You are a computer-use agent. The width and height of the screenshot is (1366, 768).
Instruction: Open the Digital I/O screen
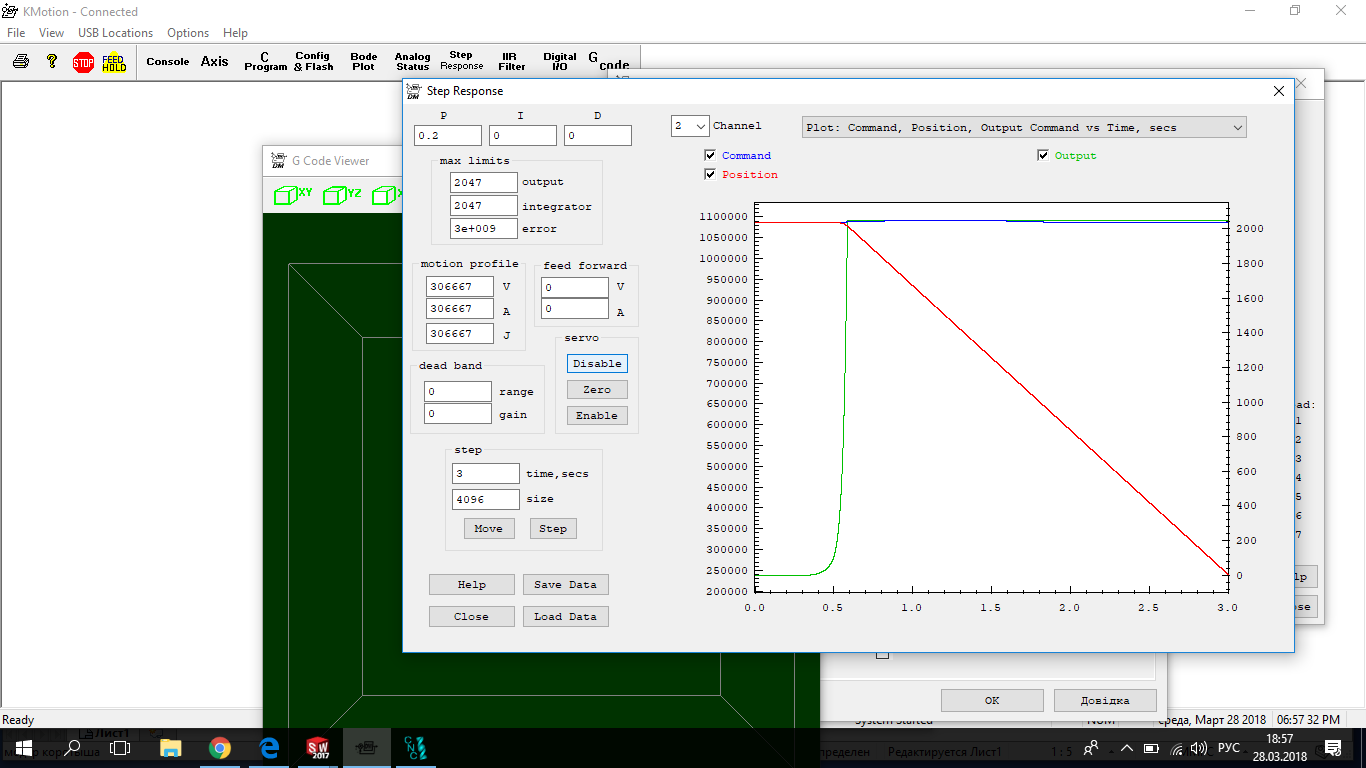560,62
